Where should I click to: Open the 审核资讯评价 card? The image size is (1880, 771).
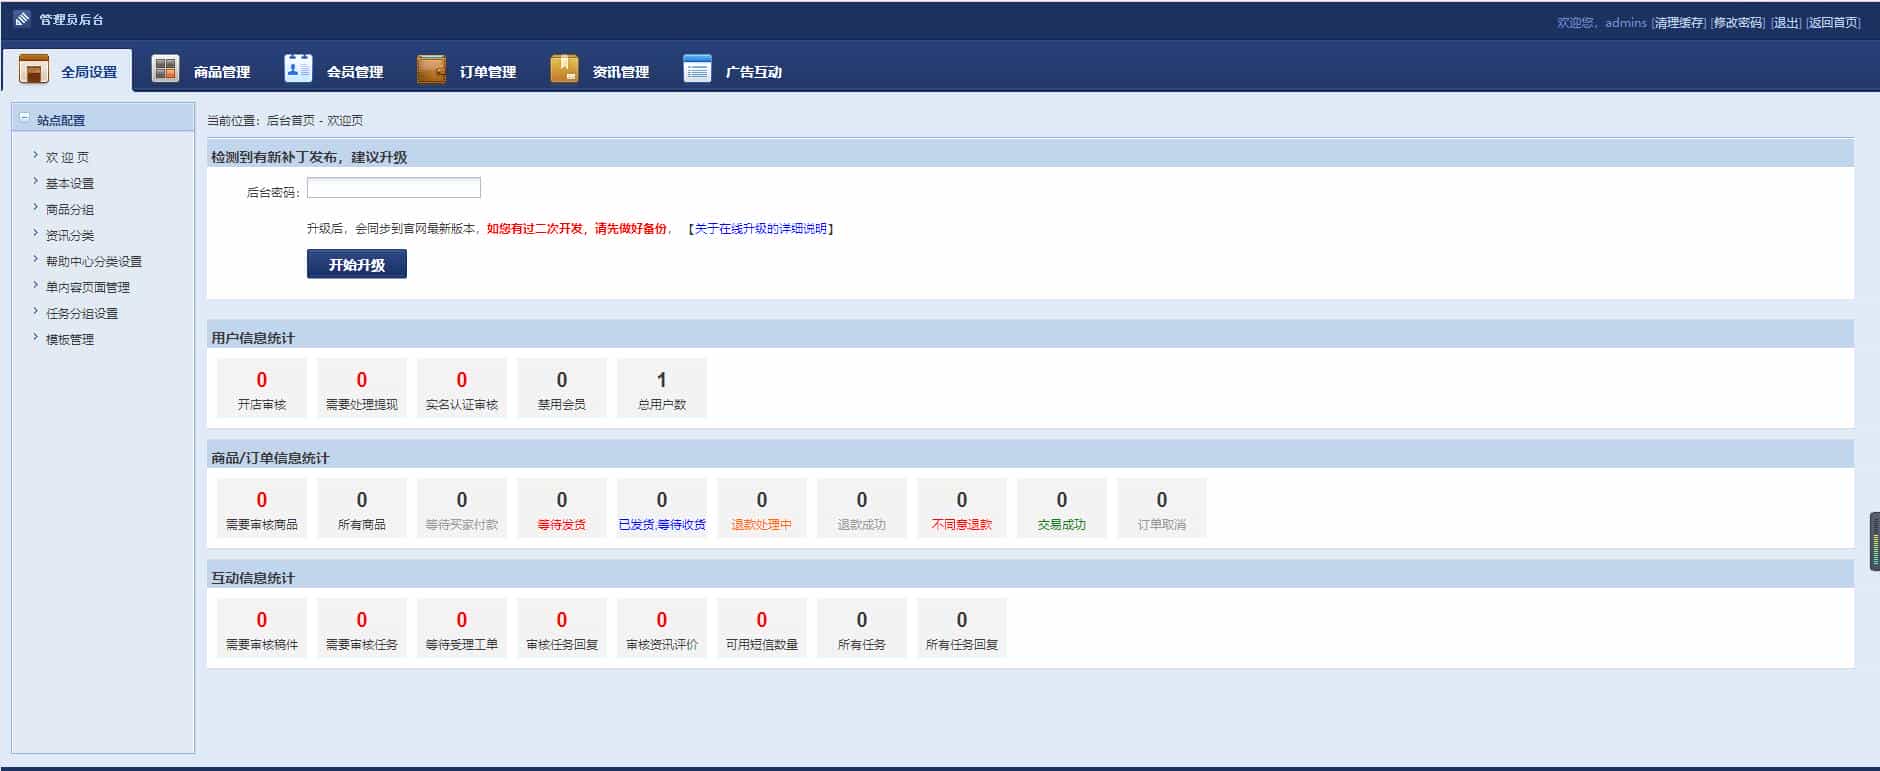(662, 628)
